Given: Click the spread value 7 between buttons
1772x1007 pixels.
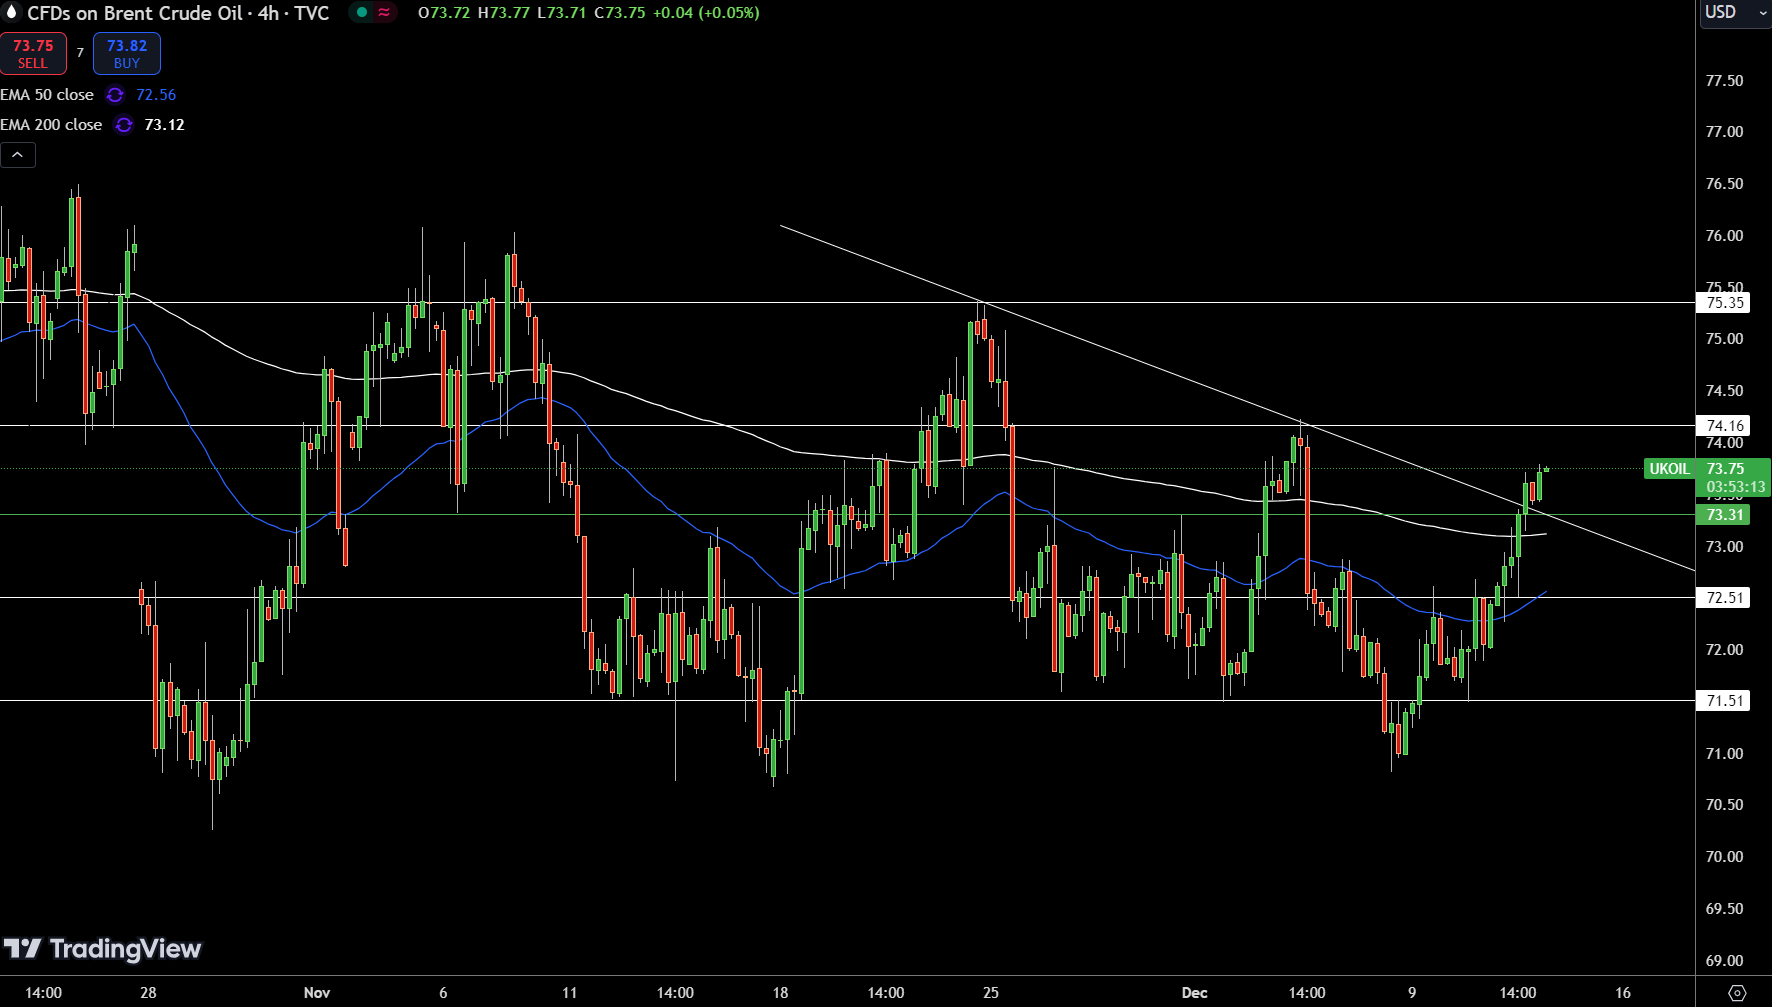Looking at the screenshot, I should click(80, 53).
